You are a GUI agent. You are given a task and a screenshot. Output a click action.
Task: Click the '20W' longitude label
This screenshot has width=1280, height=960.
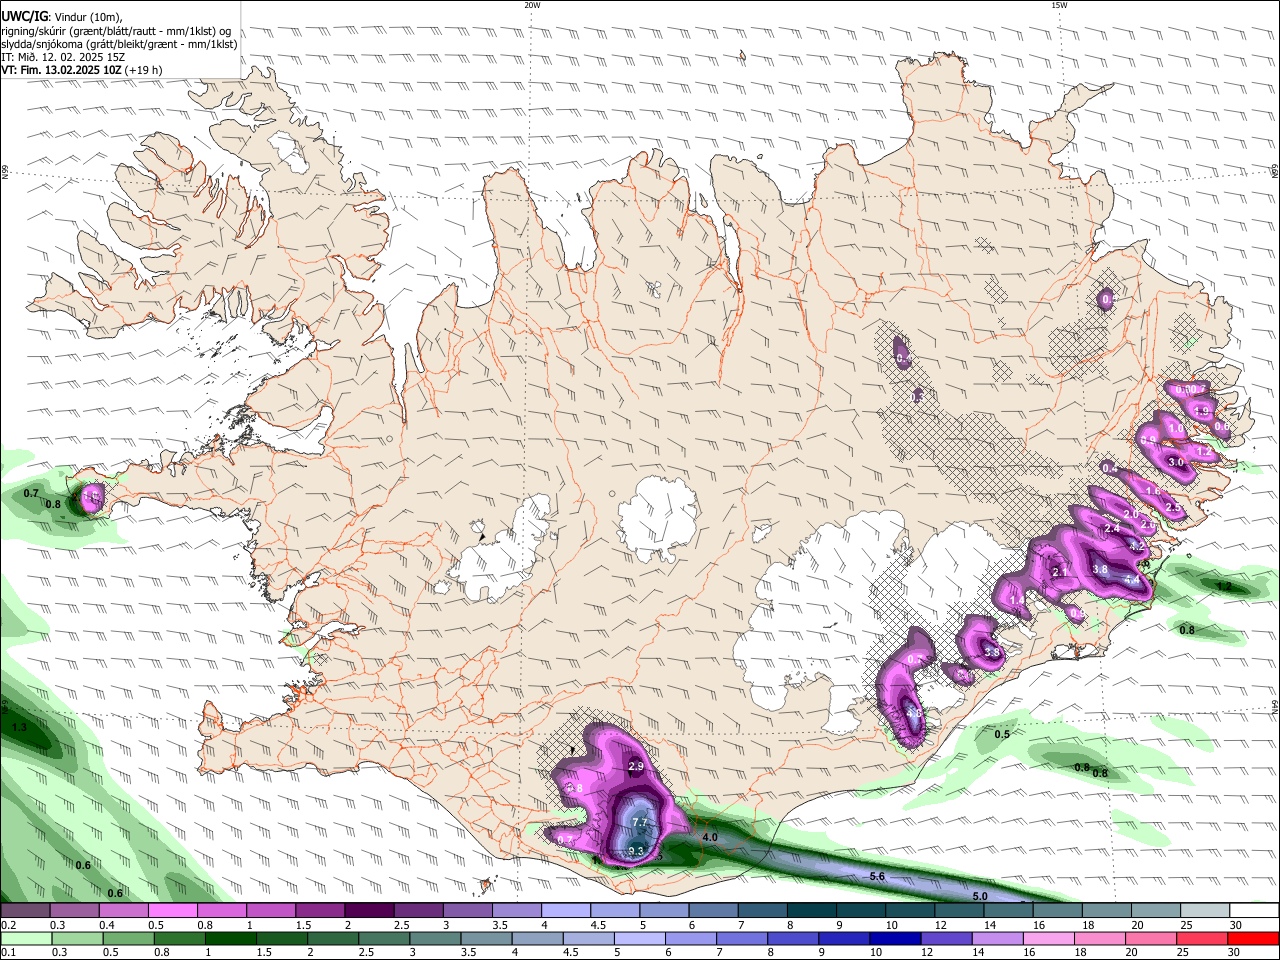coord(532,5)
